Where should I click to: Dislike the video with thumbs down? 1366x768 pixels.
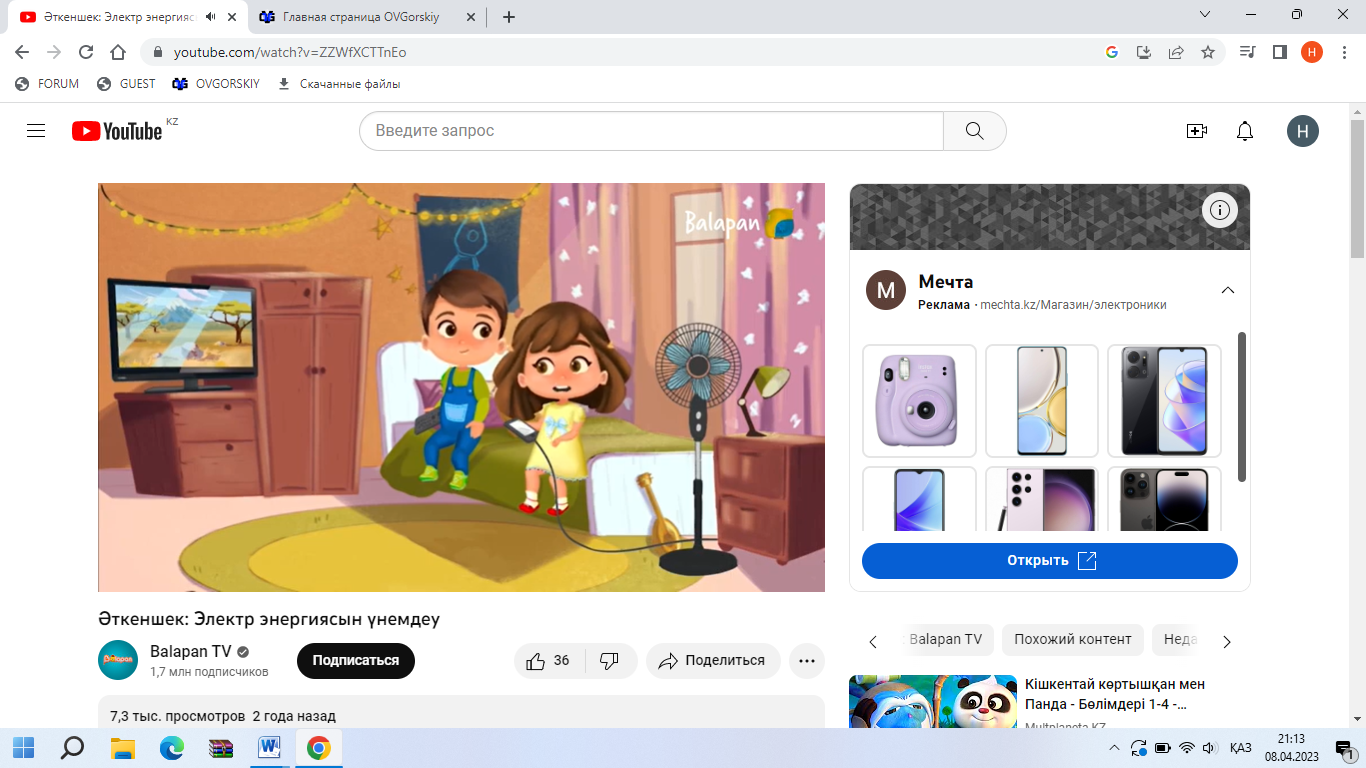[610, 661]
